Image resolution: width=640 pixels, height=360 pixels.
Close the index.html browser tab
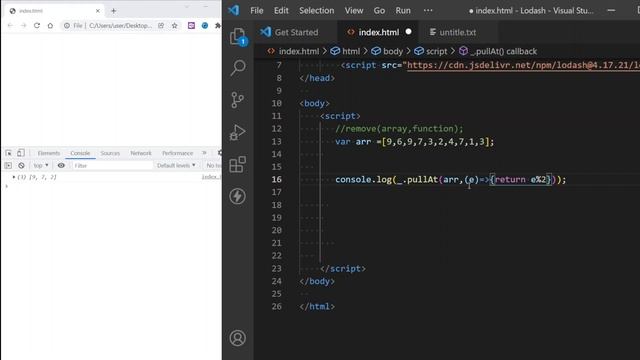click(98, 11)
